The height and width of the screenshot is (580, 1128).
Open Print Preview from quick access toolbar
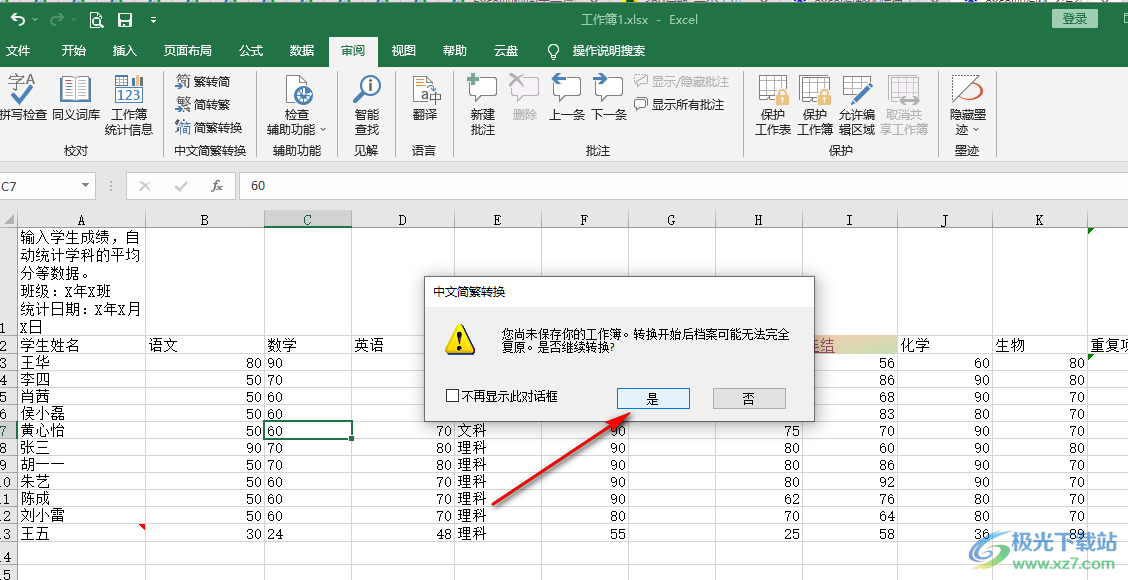coord(96,20)
